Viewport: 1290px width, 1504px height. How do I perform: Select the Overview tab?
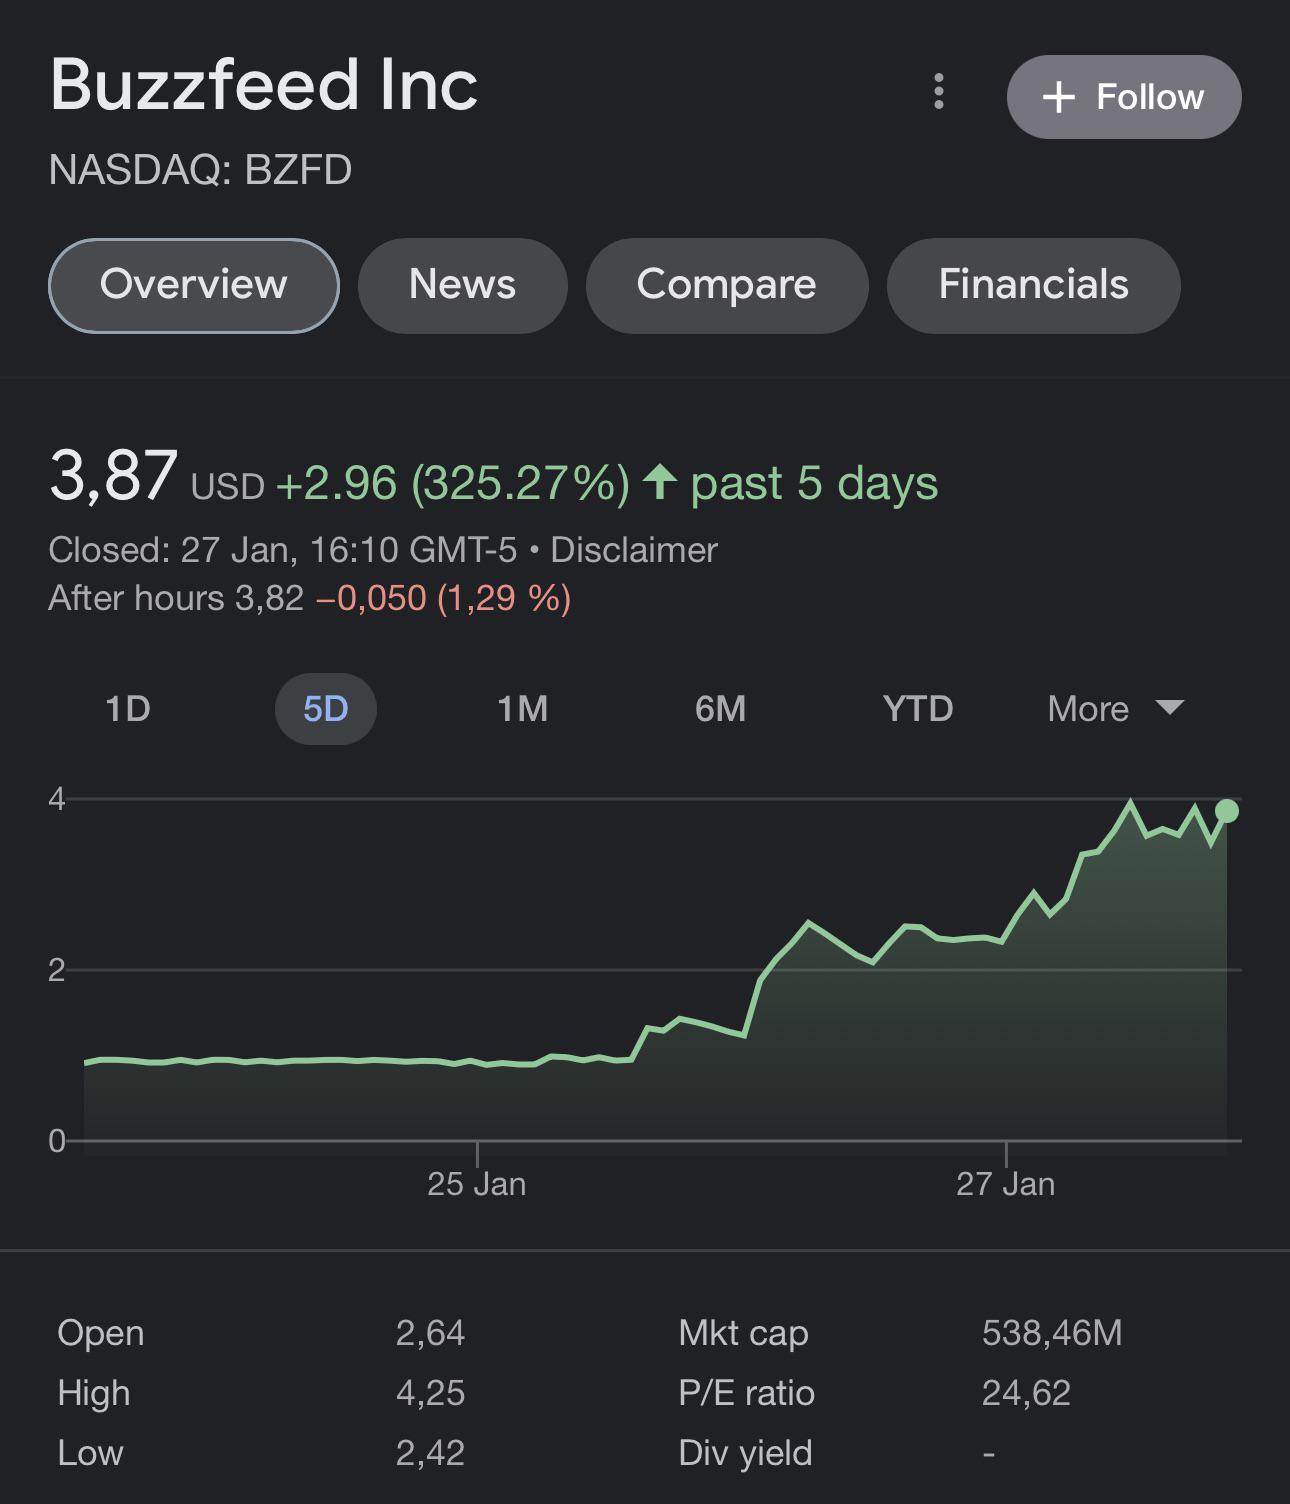coord(194,285)
